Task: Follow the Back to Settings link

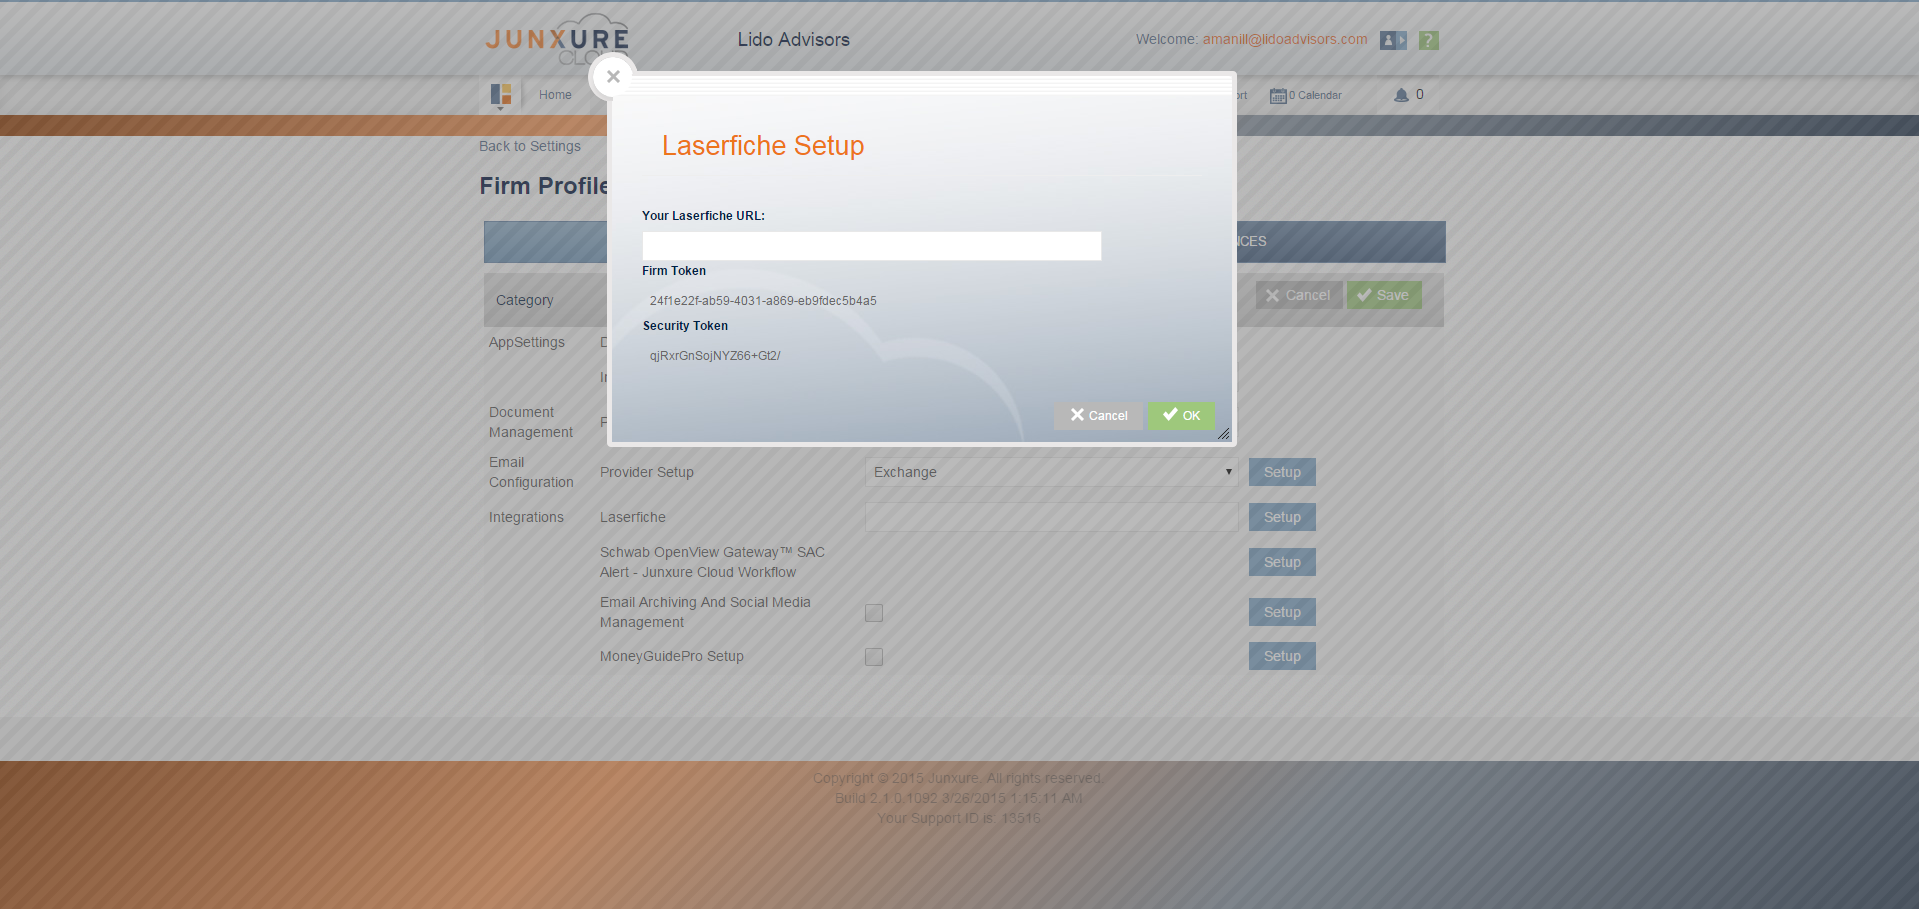Action: pos(530,146)
